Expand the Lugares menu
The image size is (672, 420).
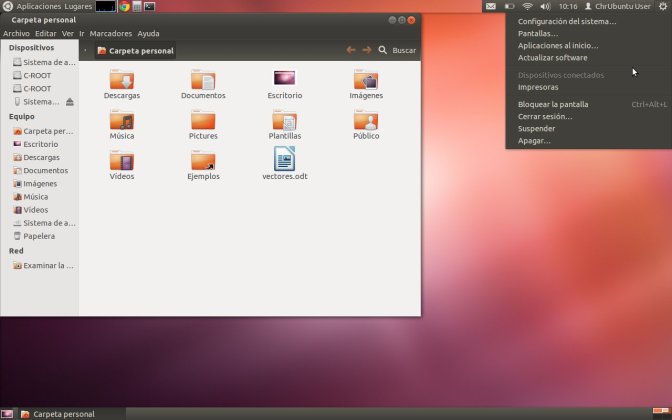click(x=78, y=6)
